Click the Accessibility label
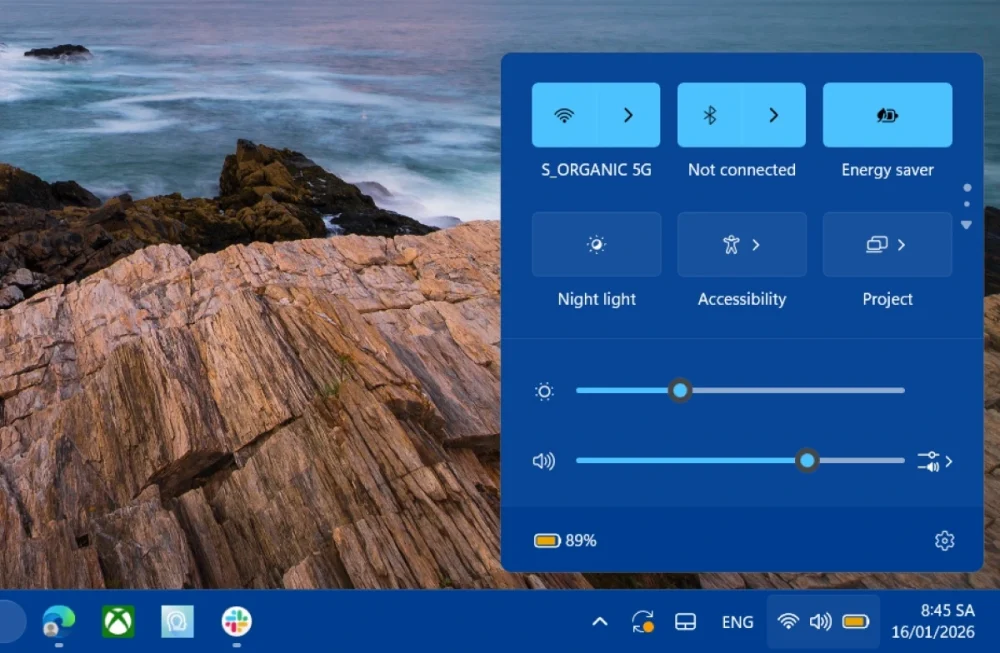Screen dimensions: 1000x653 [x=742, y=299]
